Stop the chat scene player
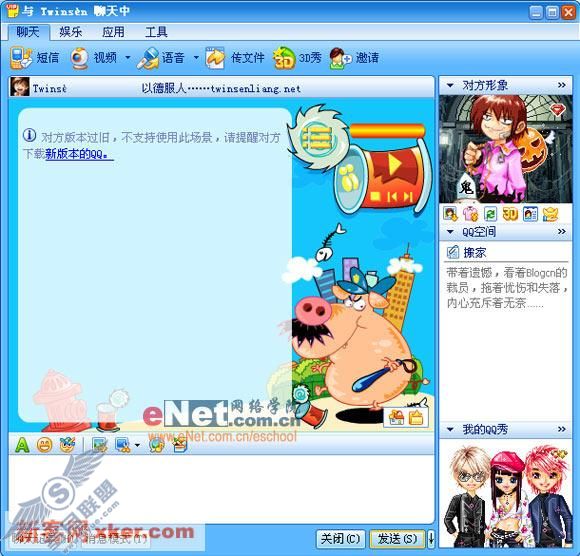This screenshot has width=580, height=556. point(375,196)
